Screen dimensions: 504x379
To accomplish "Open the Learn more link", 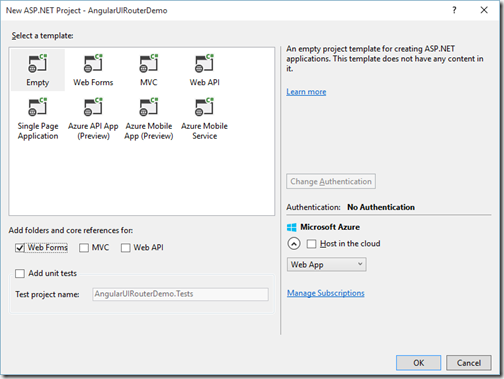I will pos(306,92).
